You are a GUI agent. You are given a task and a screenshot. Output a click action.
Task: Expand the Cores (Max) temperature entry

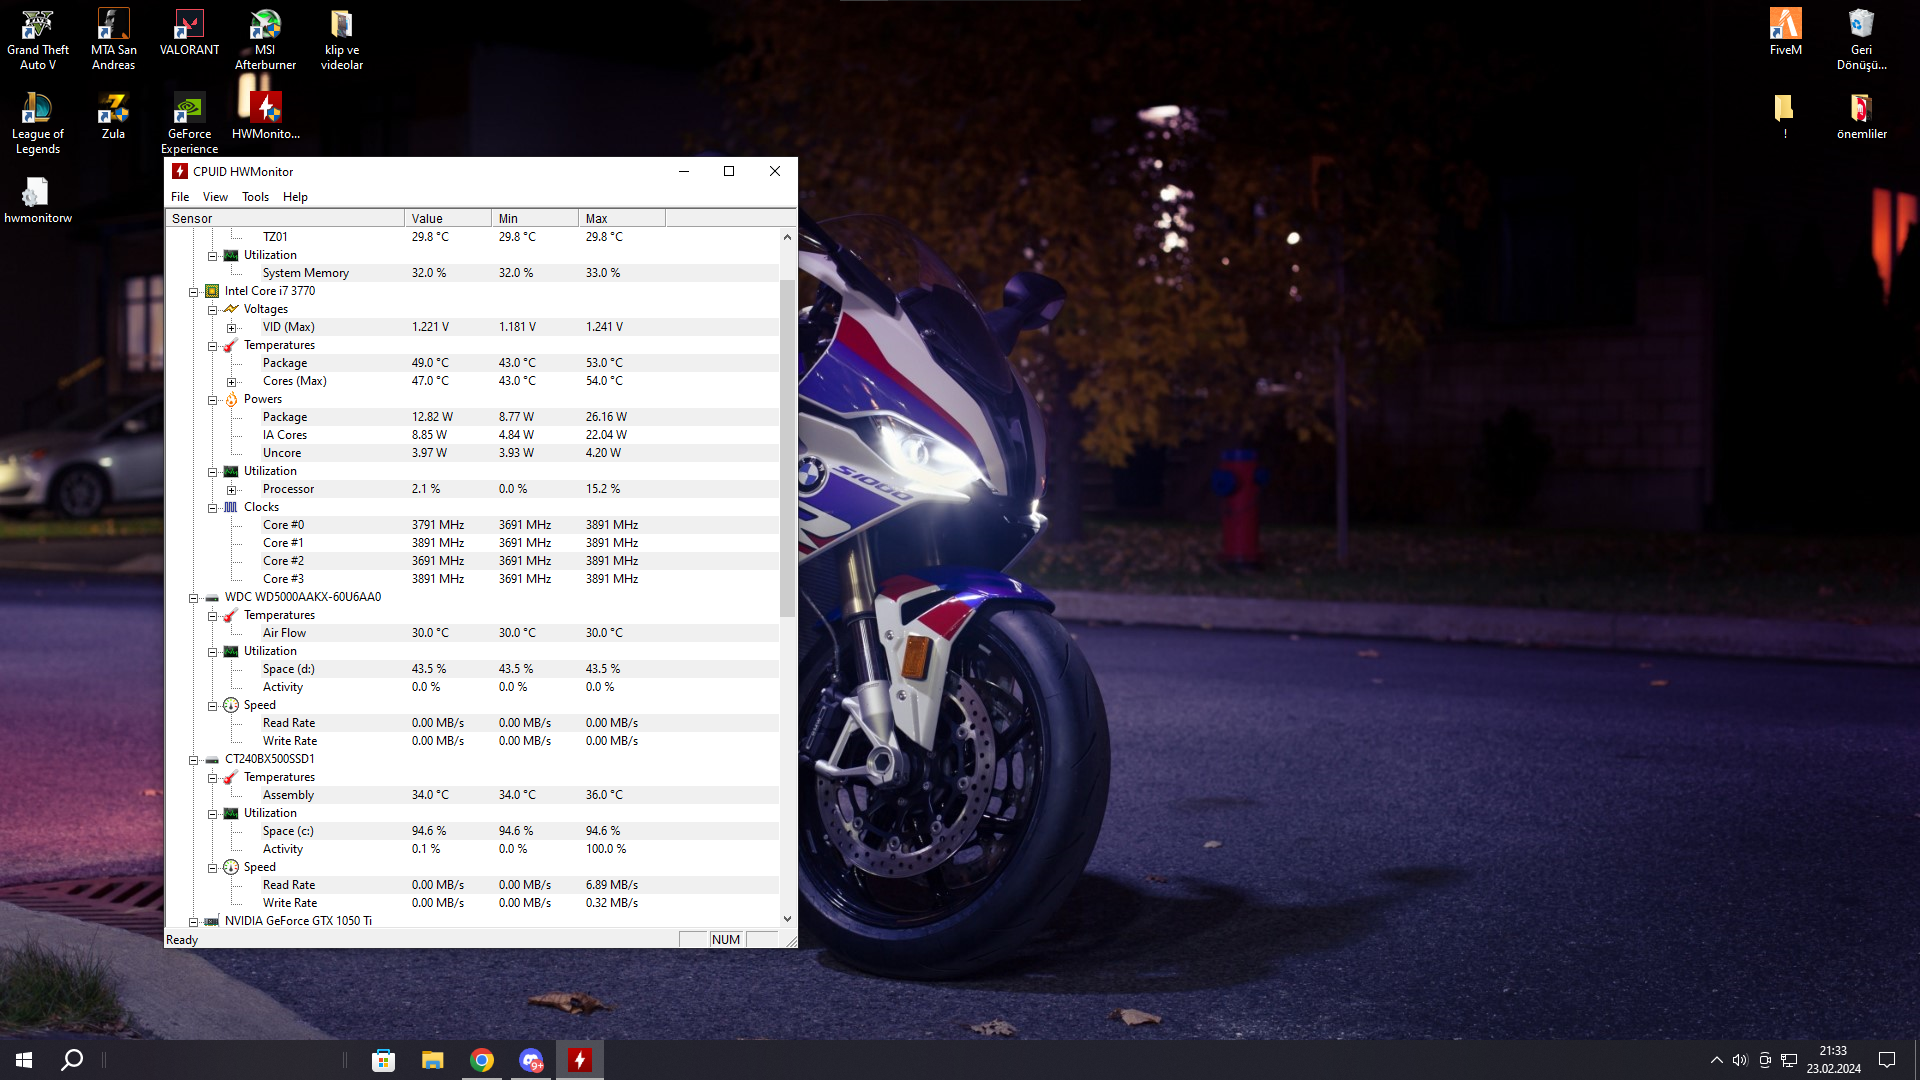click(231, 382)
